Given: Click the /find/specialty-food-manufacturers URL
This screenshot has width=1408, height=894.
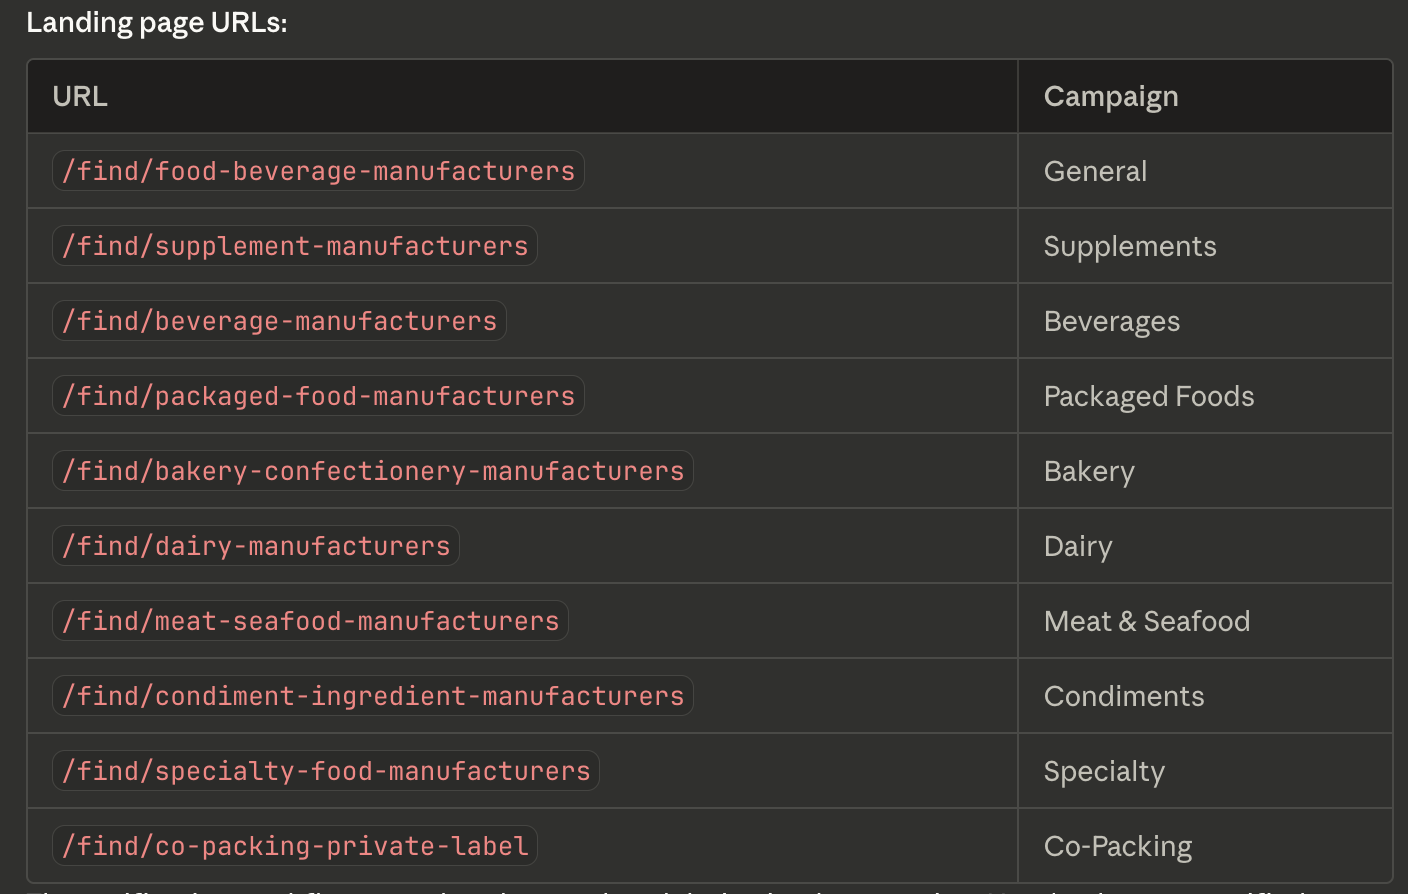Looking at the screenshot, I should click(x=326, y=771).
